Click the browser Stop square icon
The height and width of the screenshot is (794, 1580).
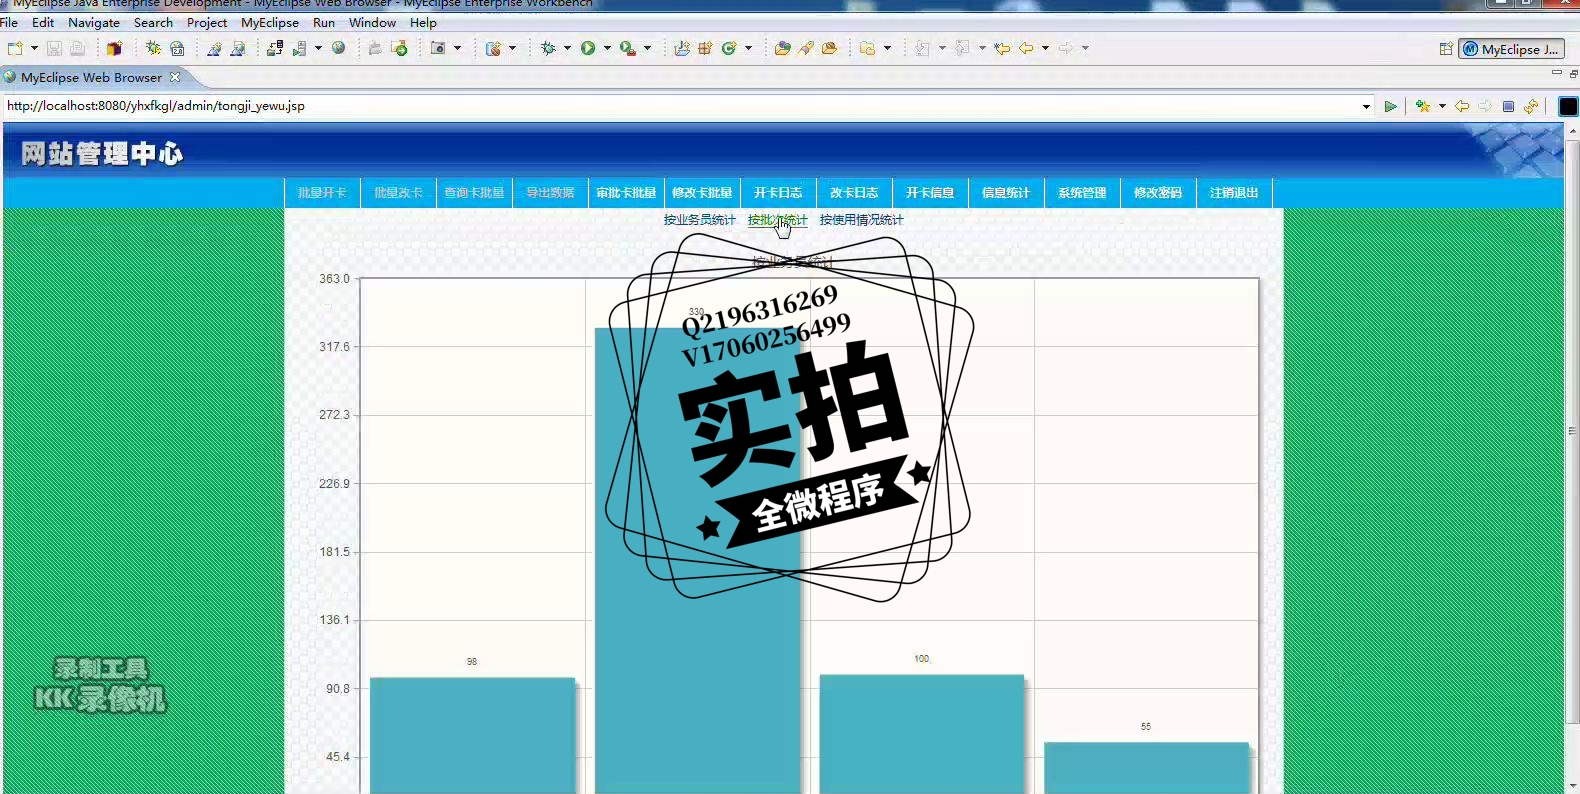tap(1508, 106)
